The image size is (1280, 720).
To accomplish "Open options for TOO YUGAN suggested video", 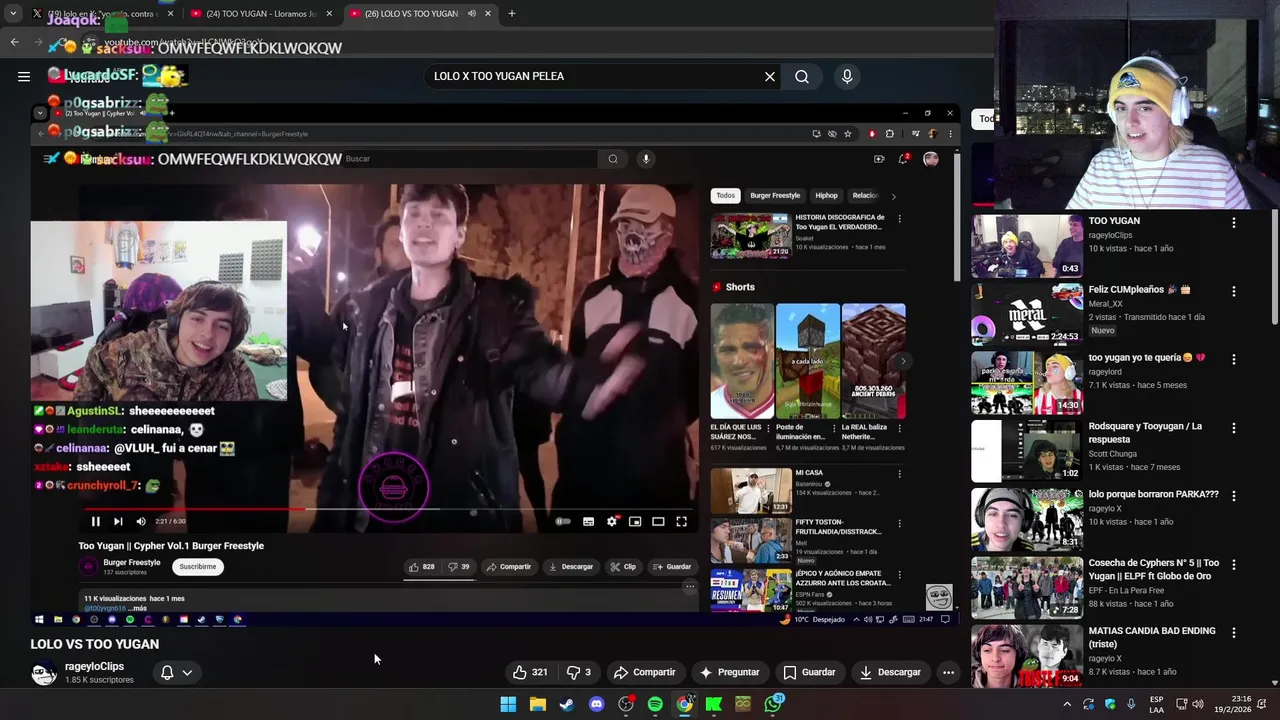I will pyautogui.click(x=1233, y=223).
